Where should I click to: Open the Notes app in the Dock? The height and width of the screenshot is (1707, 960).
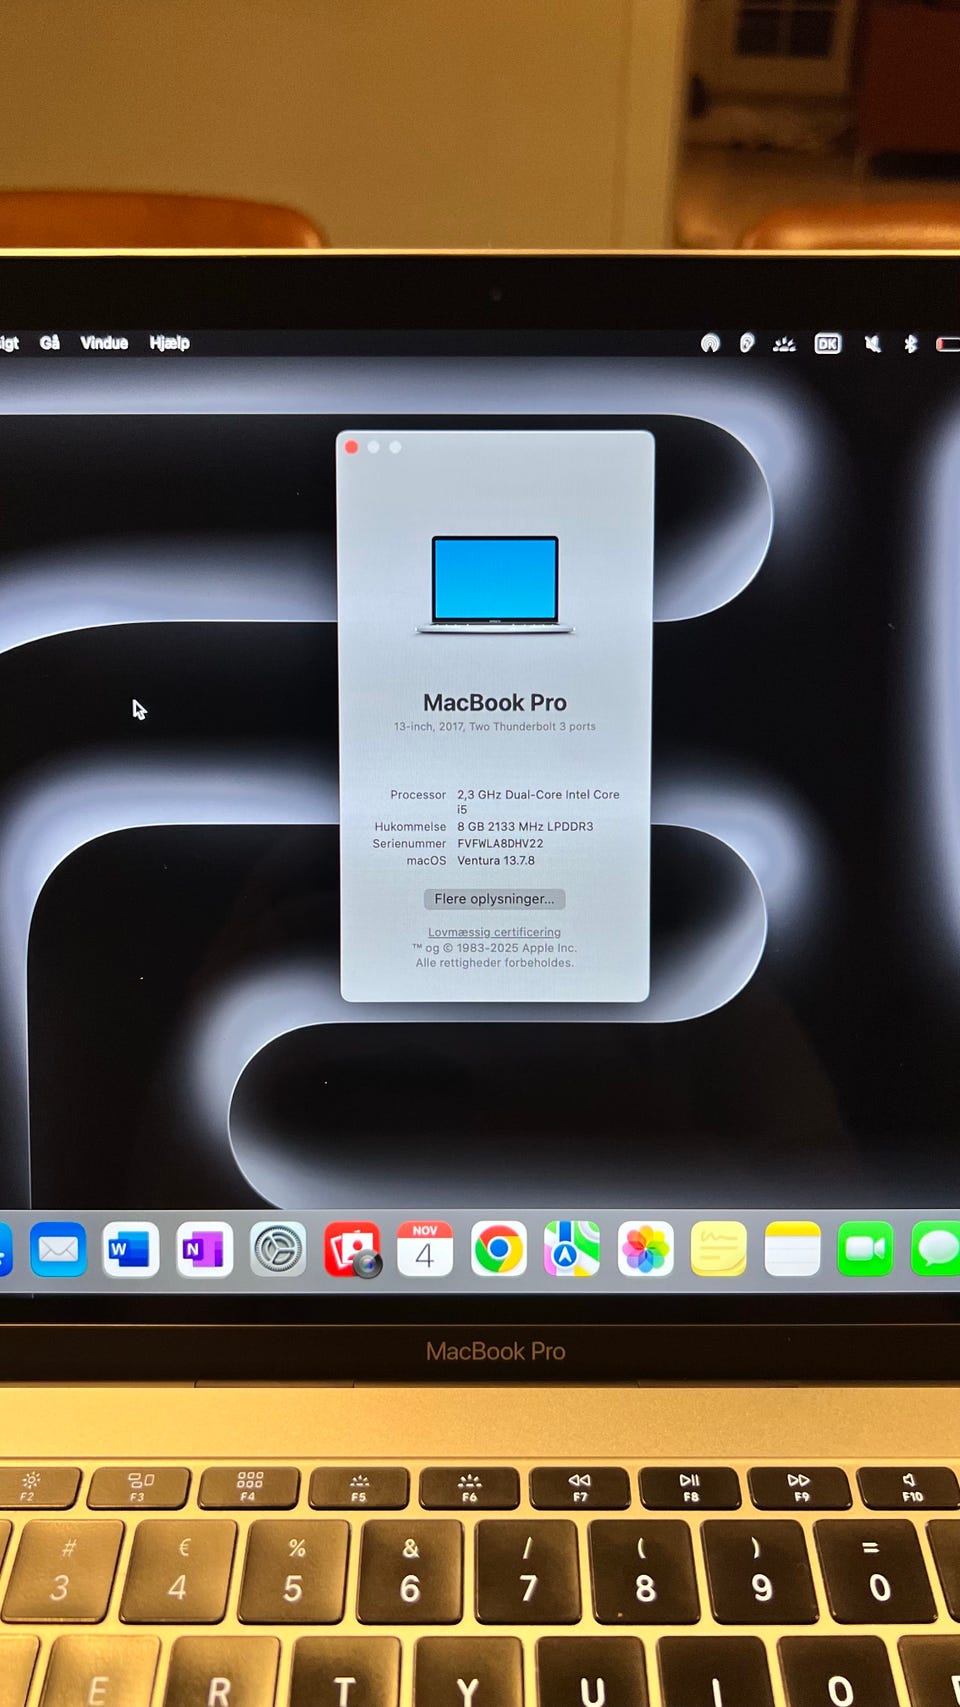(792, 1249)
